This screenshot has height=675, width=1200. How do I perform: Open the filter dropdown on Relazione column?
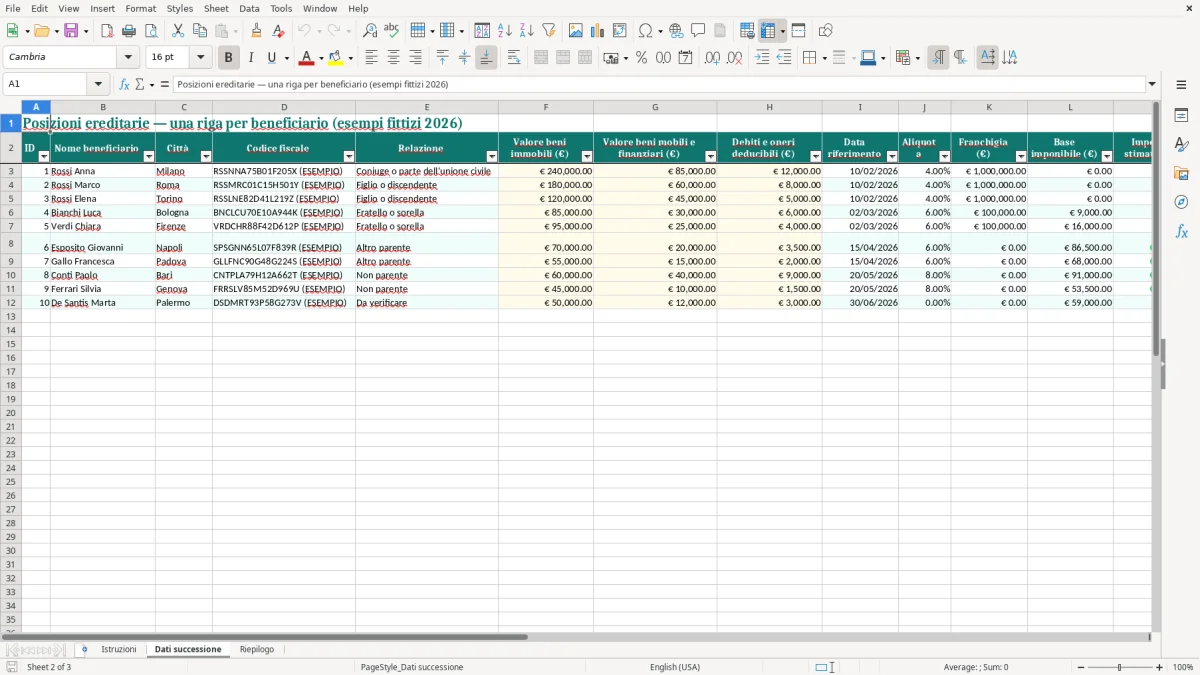click(x=492, y=157)
